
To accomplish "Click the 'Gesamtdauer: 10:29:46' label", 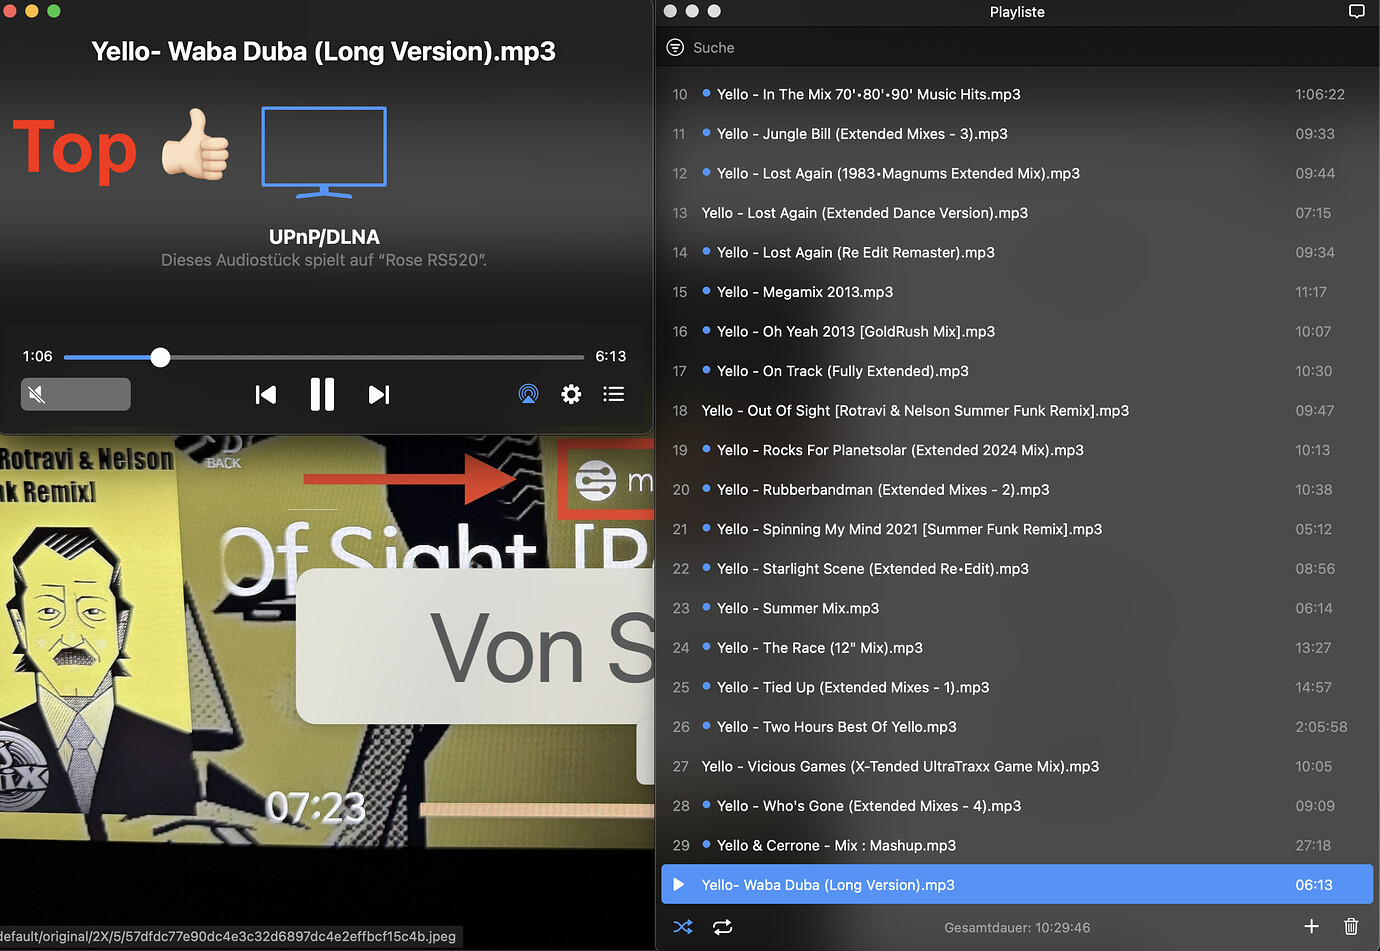I will tap(1017, 927).
